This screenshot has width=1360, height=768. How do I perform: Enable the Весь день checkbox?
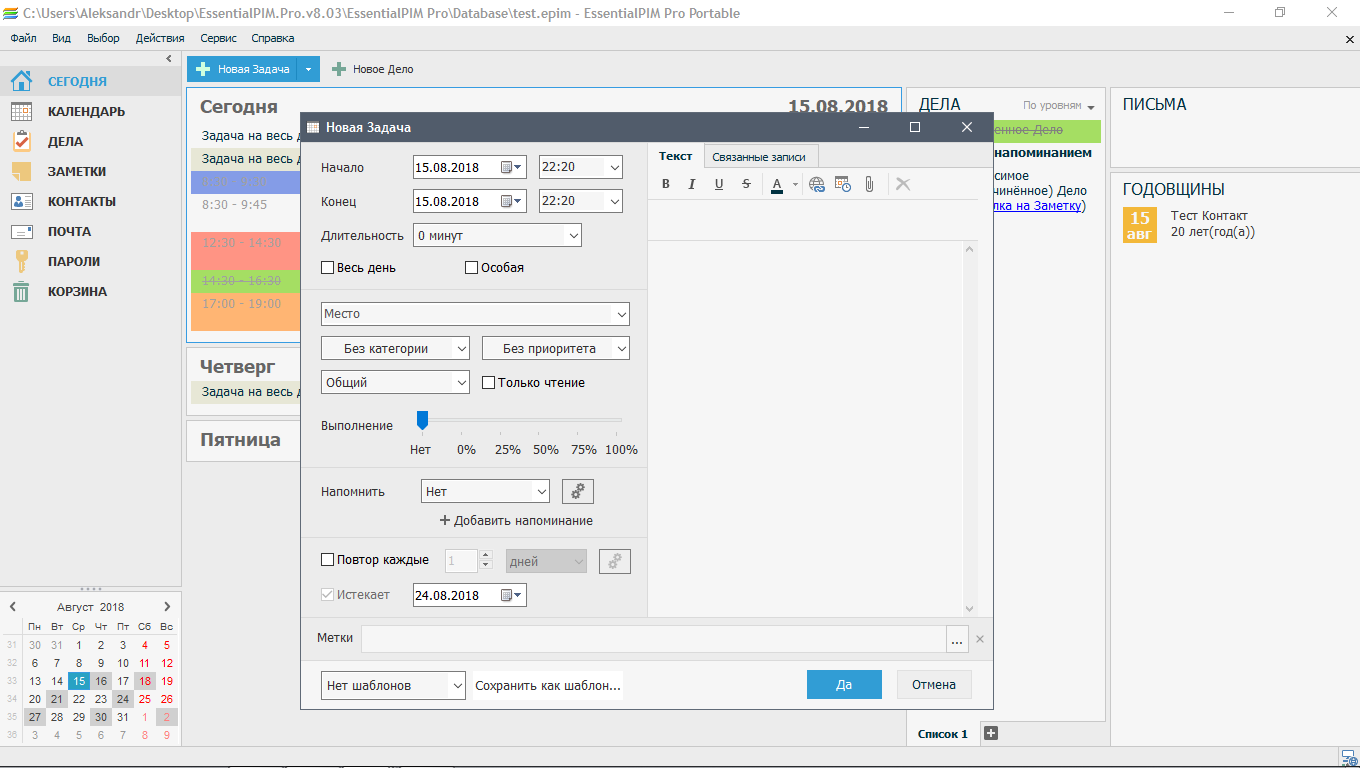(328, 268)
